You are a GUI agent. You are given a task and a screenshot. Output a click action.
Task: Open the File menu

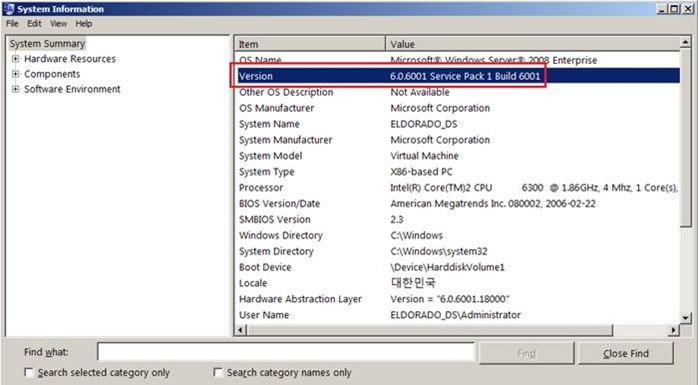[12, 24]
